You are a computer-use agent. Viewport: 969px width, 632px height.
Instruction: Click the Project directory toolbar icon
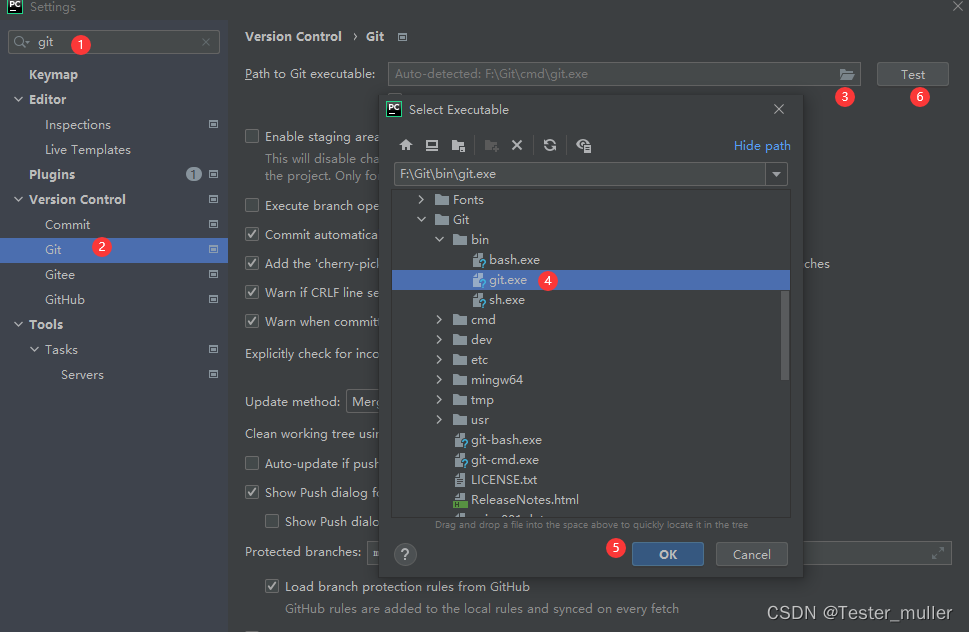pos(458,145)
